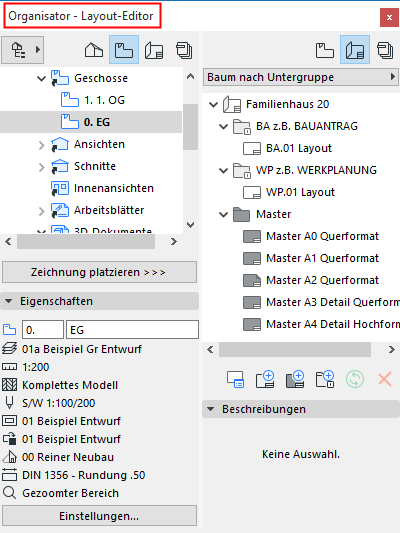Click Gezoomter Bereich zoom setting

(70, 493)
